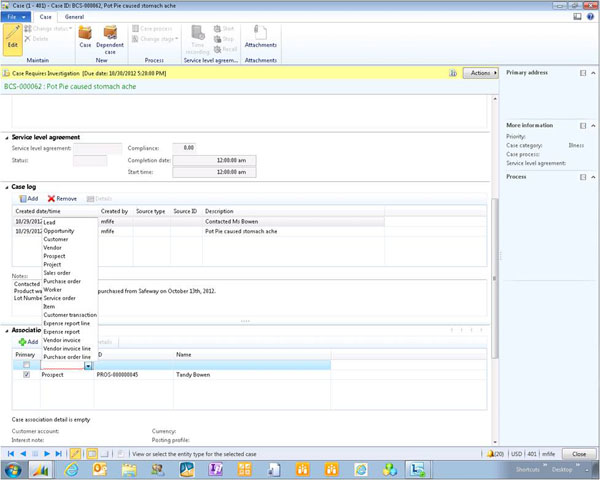Select Sales order in the dropdown list

(x=59, y=272)
